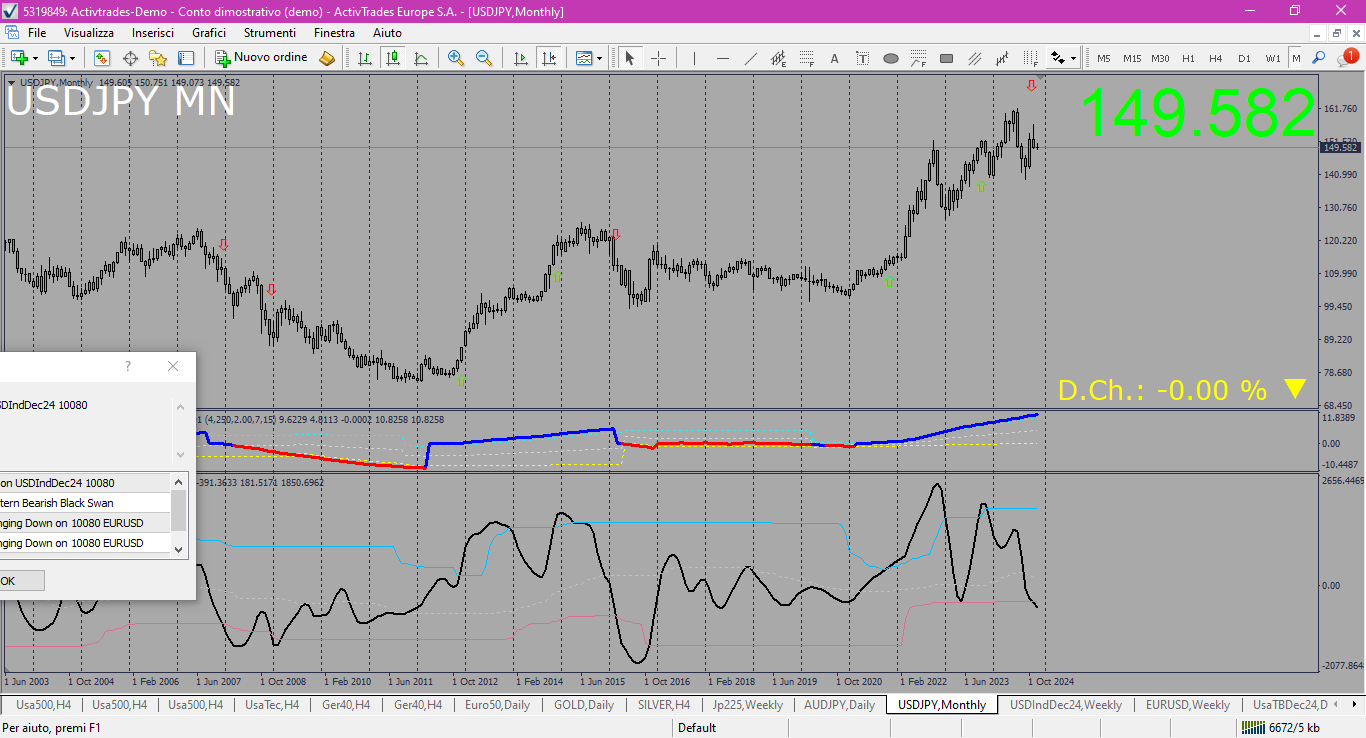This screenshot has width=1366, height=738.
Task: Open the search magnifier icon
Action: [1319, 58]
